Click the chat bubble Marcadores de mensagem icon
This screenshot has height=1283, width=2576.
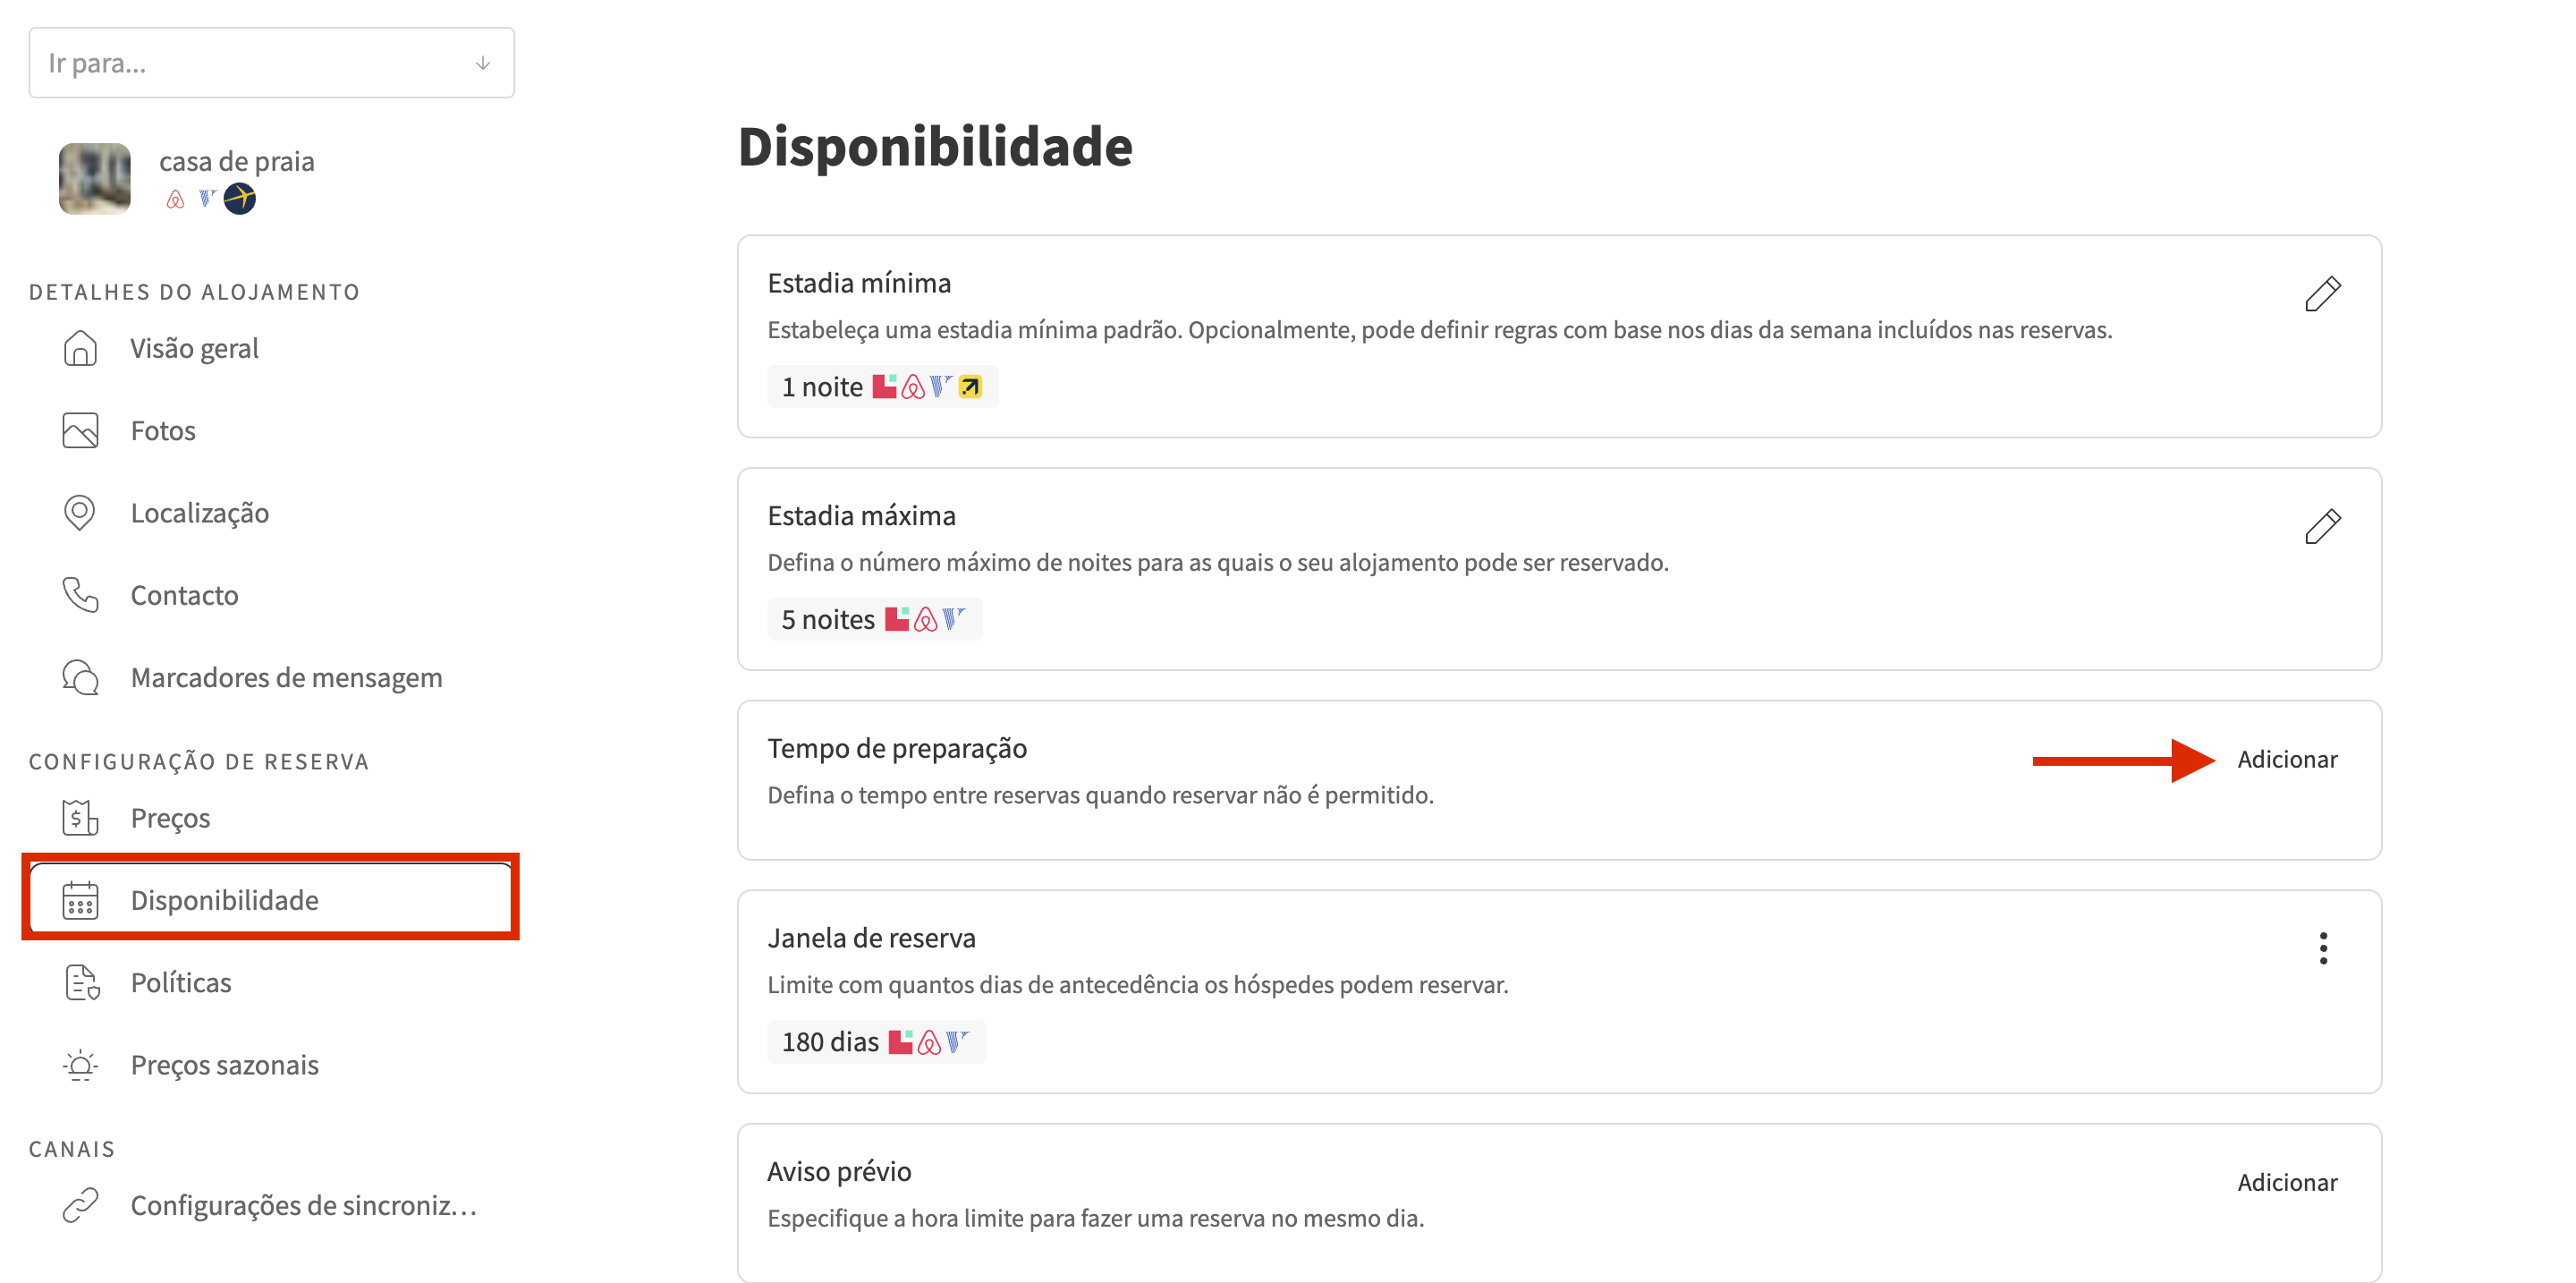click(80, 677)
